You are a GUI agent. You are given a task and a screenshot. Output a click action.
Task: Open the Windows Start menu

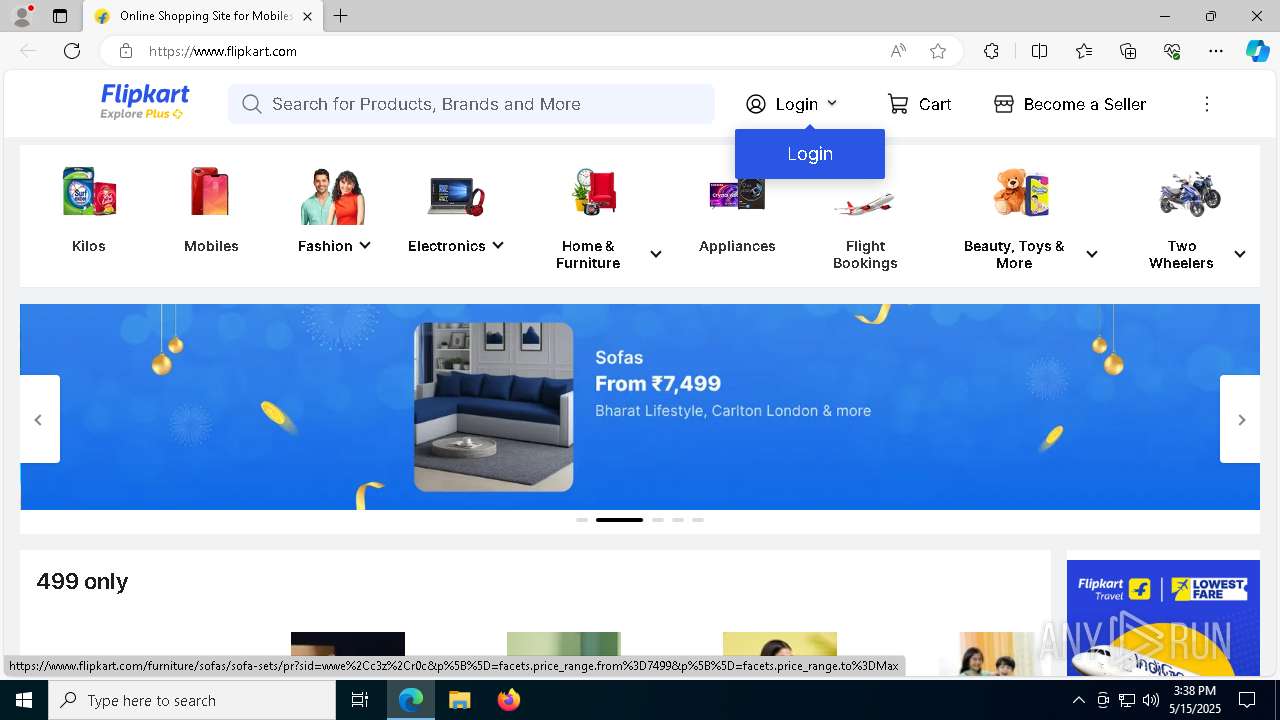pyautogui.click(x=24, y=700)
